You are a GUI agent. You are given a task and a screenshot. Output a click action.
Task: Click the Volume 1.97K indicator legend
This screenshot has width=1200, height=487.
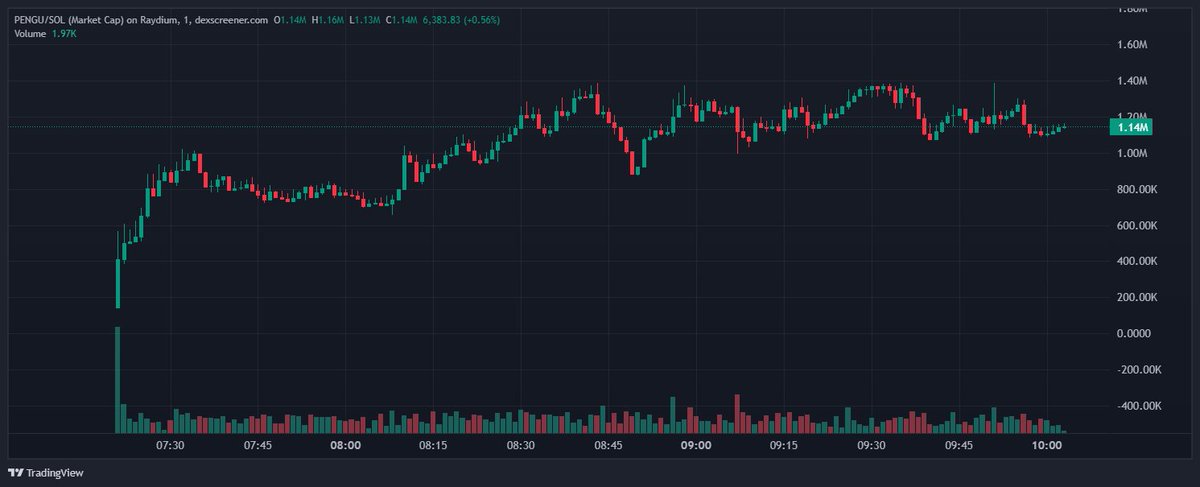(x=45, y=34)
